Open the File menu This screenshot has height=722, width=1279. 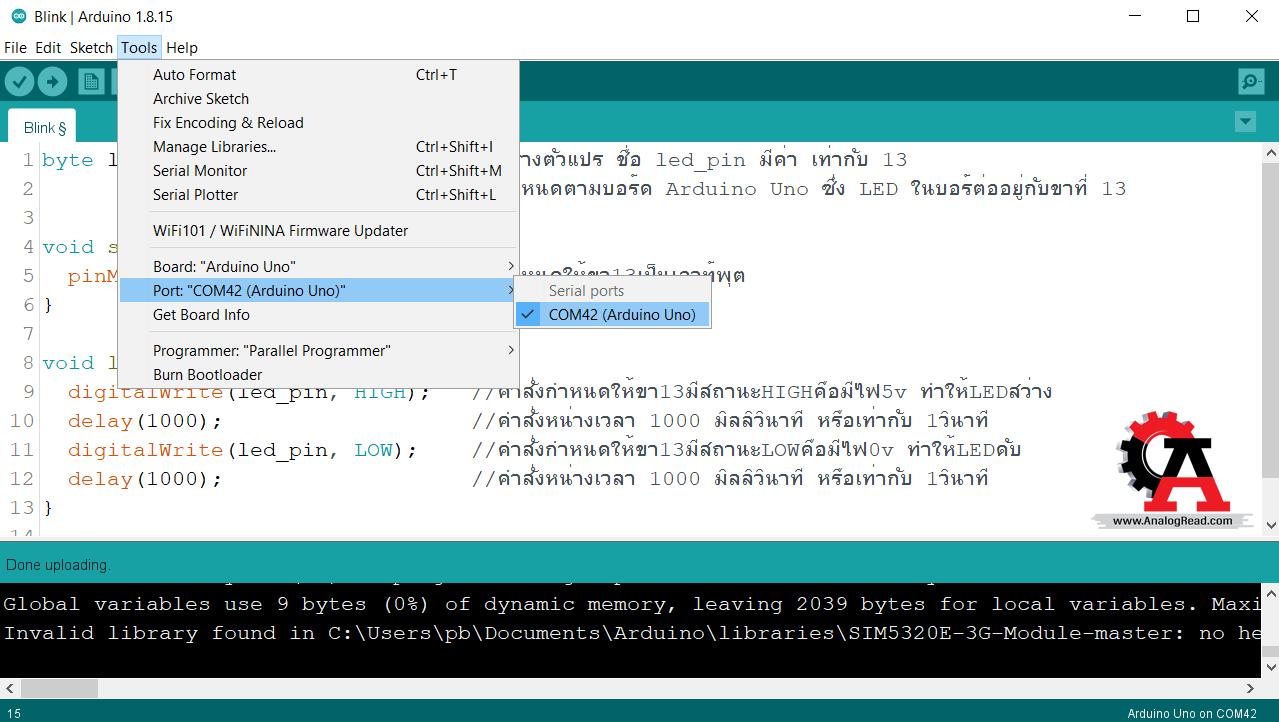(x=15, y=48)
